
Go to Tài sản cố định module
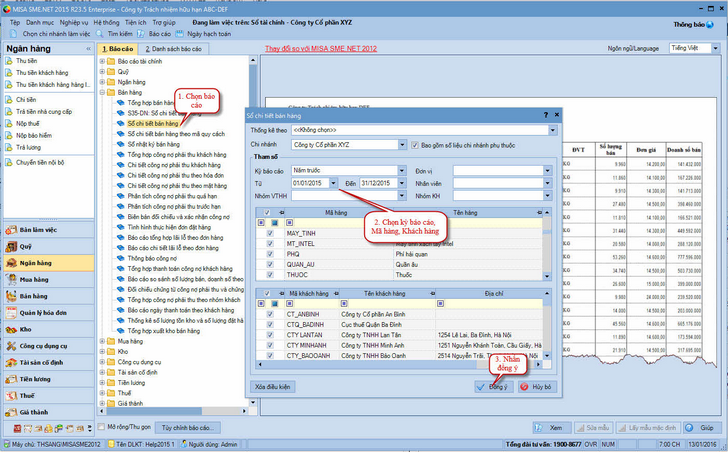click(49, 362)
